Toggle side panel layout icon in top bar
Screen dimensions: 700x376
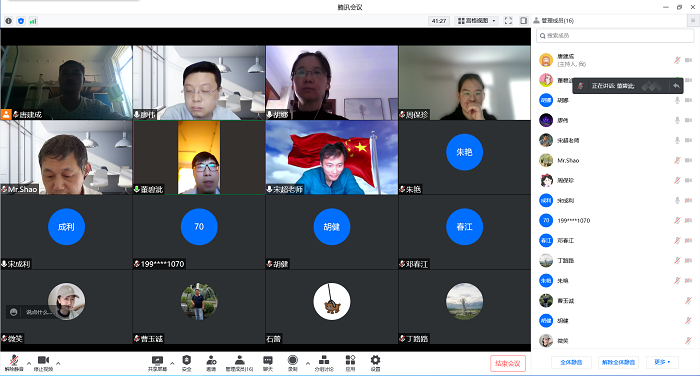[x=523, y=21]
